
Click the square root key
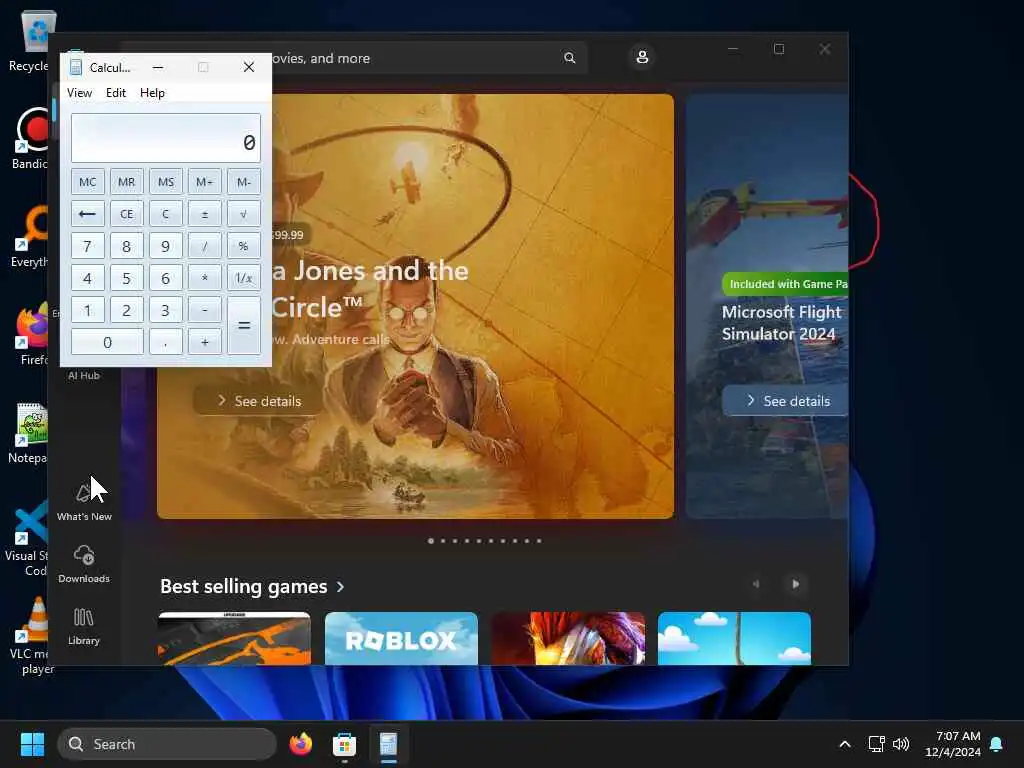click(x=244, y=214)
